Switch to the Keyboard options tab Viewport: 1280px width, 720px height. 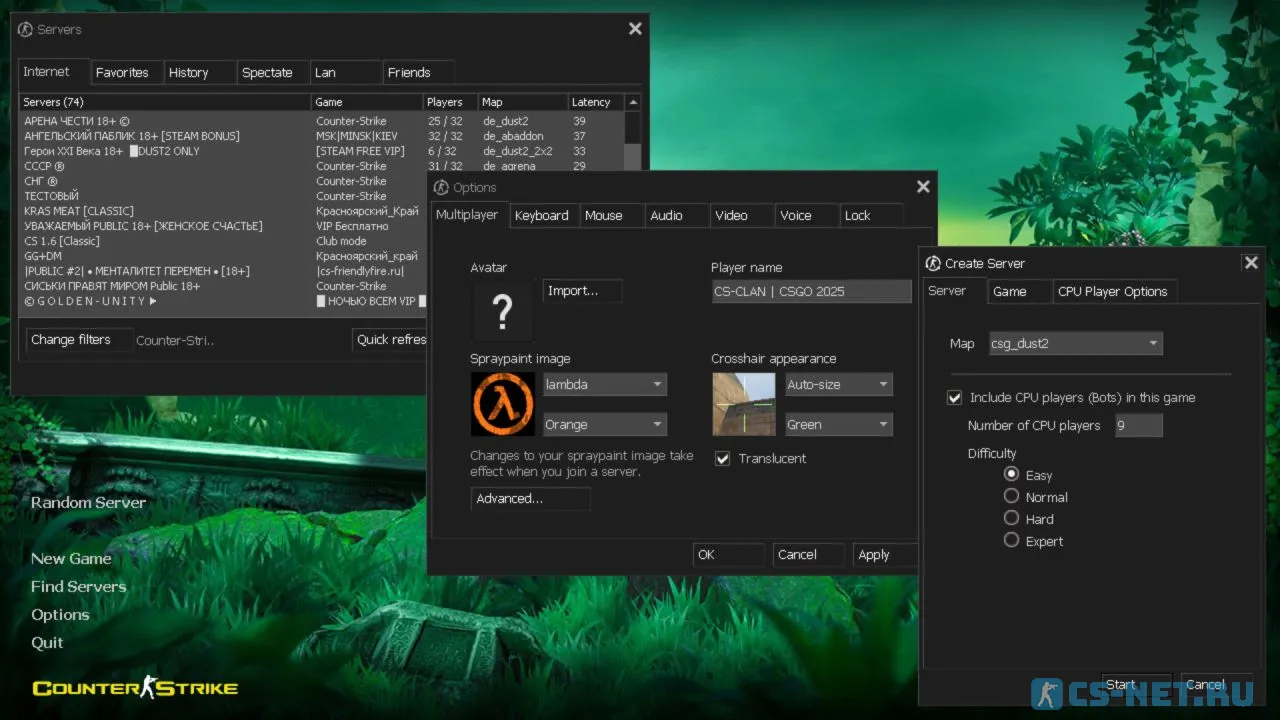click(541, 215)
